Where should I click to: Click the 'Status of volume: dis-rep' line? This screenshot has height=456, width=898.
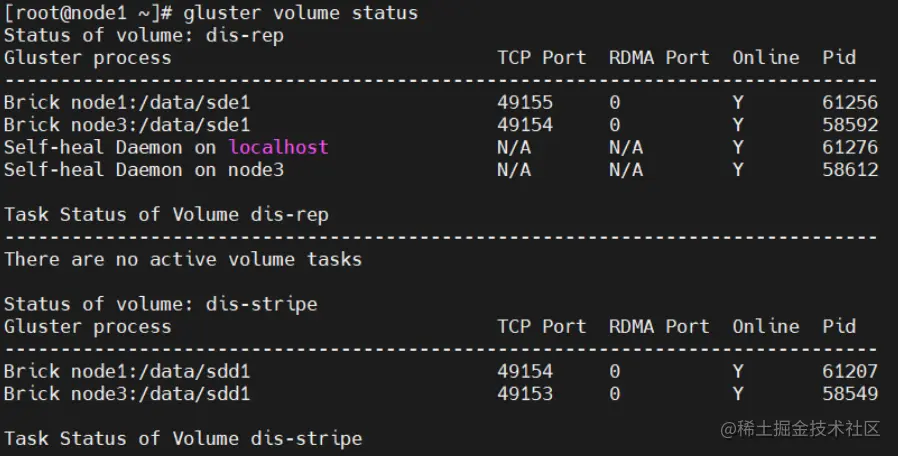coord(144,36)
